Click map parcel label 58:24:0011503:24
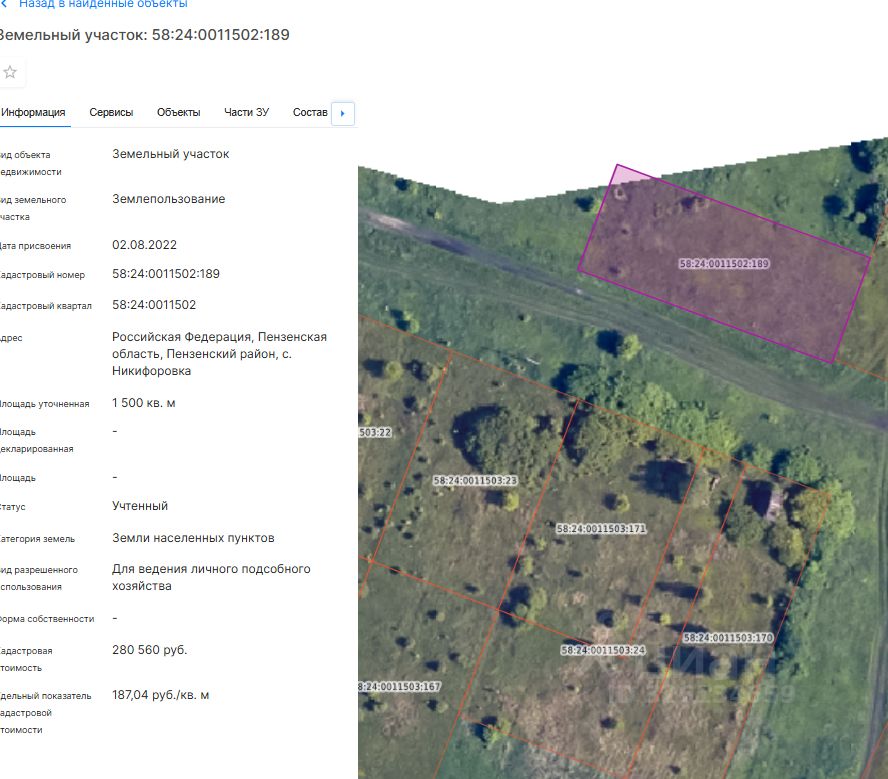 click(603, 650)
